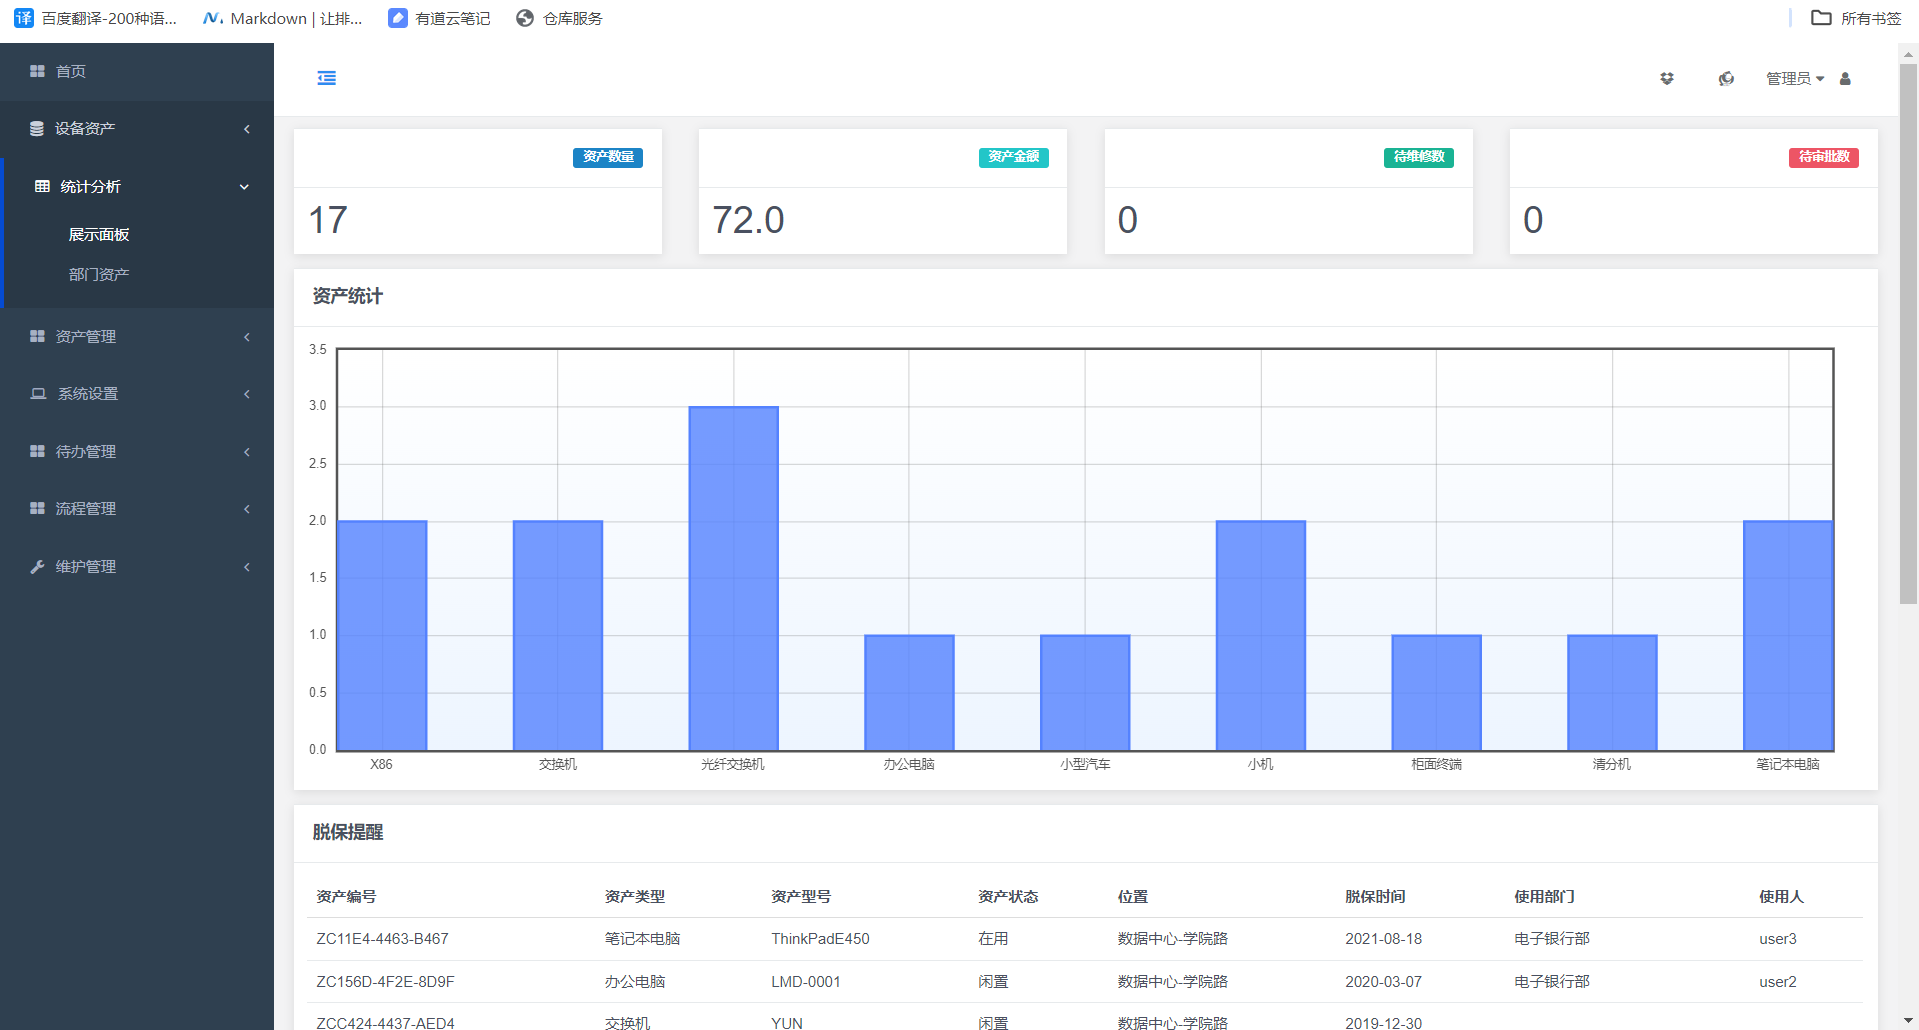Collapse the 统计分析 menu chevron
This screenshot has height=1030, width=1919.
[244, 187]
